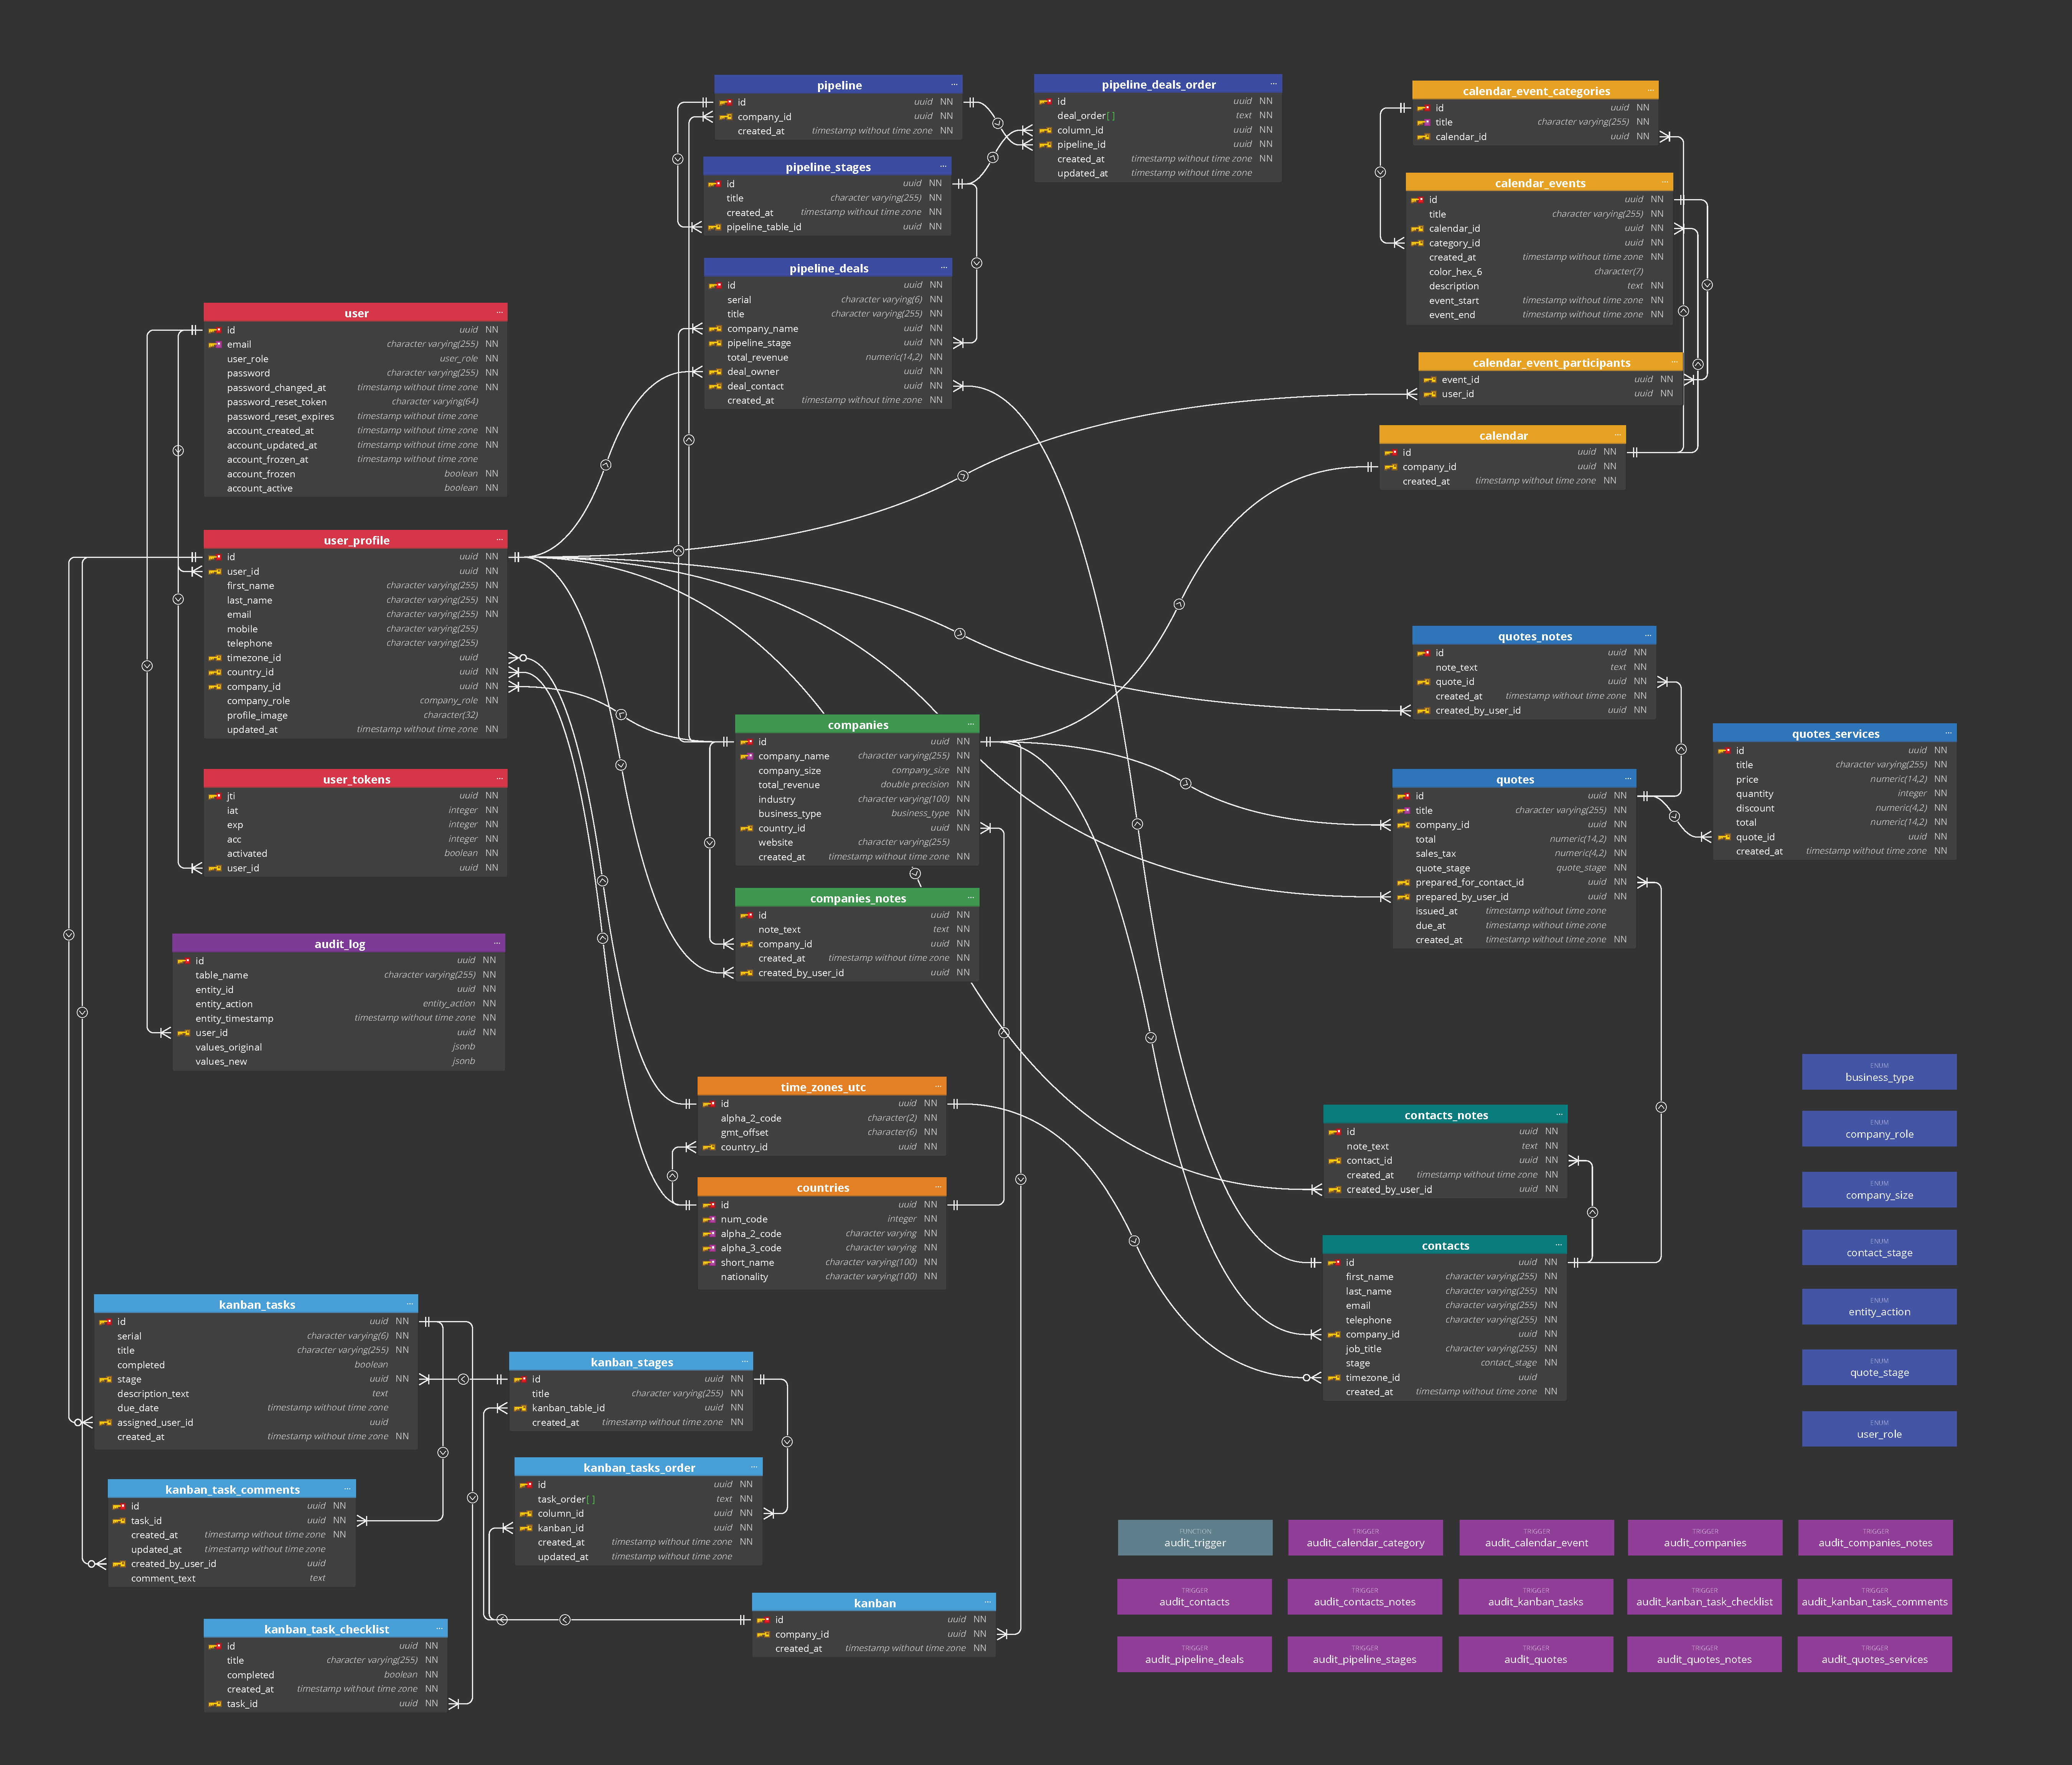Click the key icon next to alpha_3_code in countries
The height and width of the screenshot is (1765, 2072).
point(709,1248)
